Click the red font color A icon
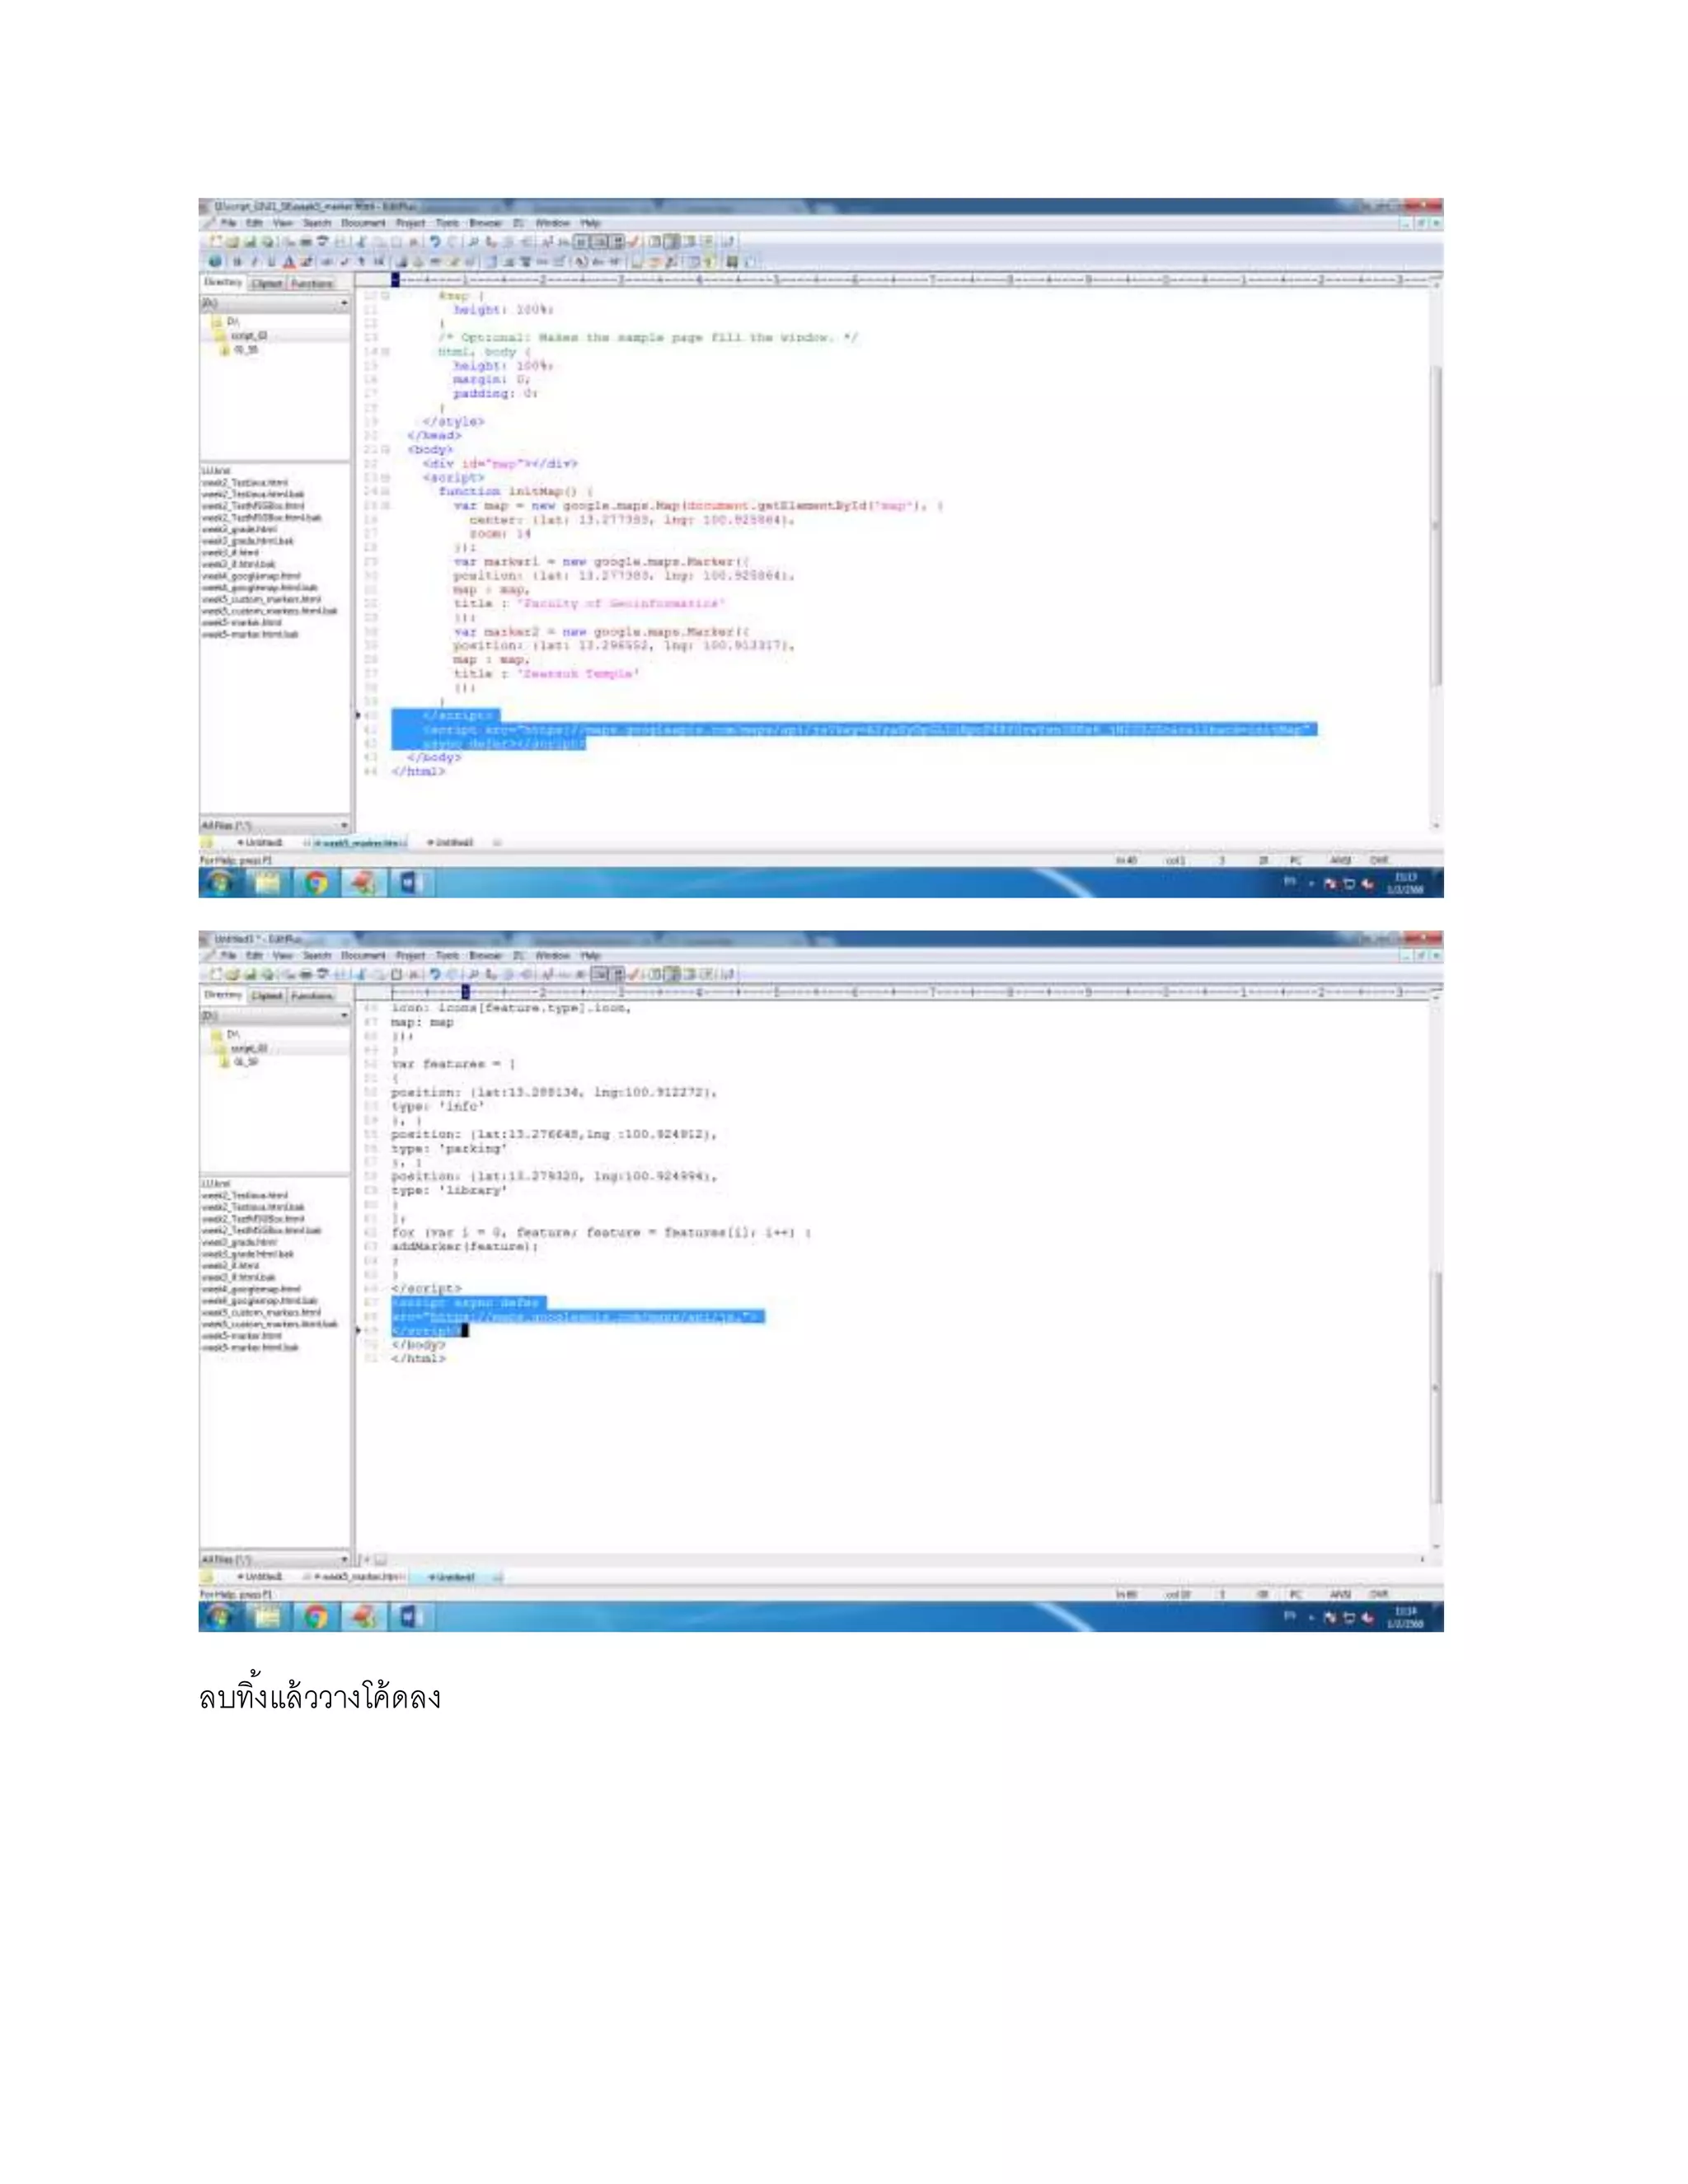This screenshot has height=2184, width=1688. pos(289,262)
